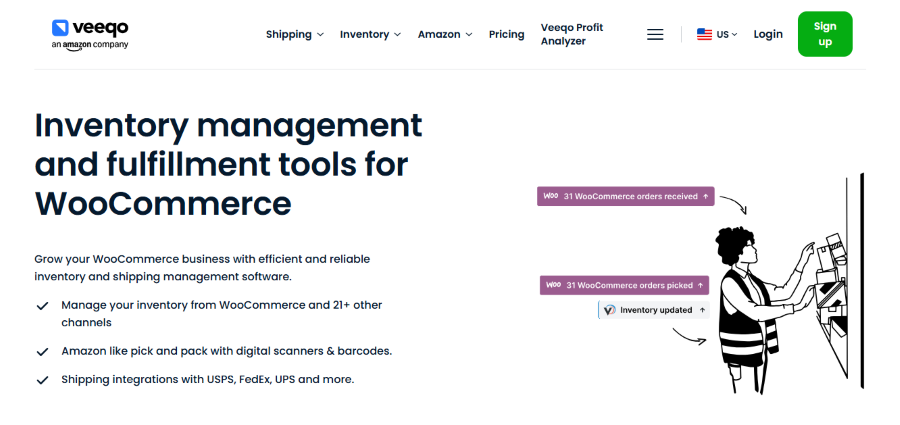Click Veeqo icon on Inventory updated badge
900x425 pixels.
[610, 310]
